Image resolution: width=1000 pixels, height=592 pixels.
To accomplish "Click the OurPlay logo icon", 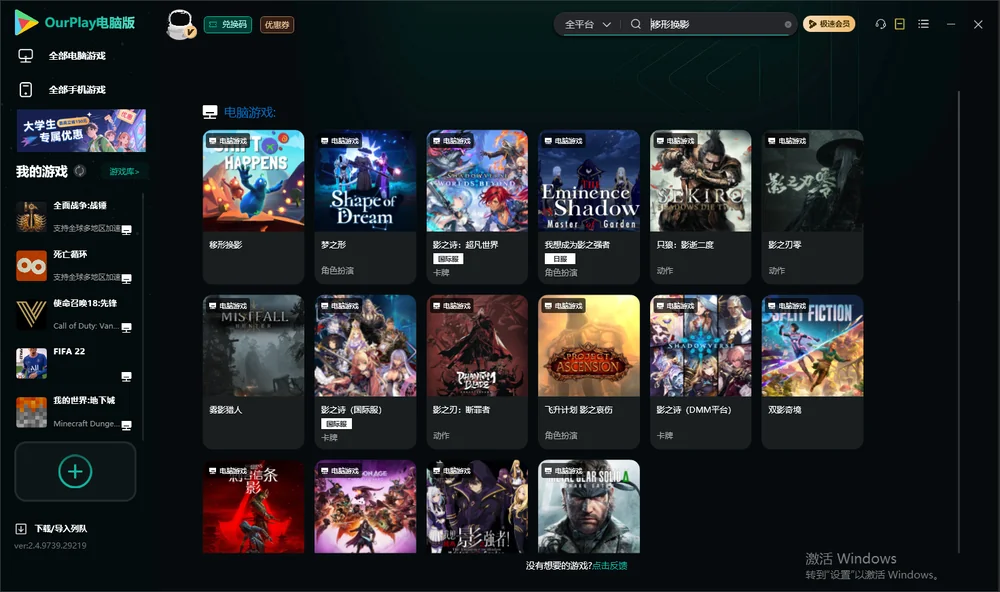I will pyautogui.click(x=26, y=23).
